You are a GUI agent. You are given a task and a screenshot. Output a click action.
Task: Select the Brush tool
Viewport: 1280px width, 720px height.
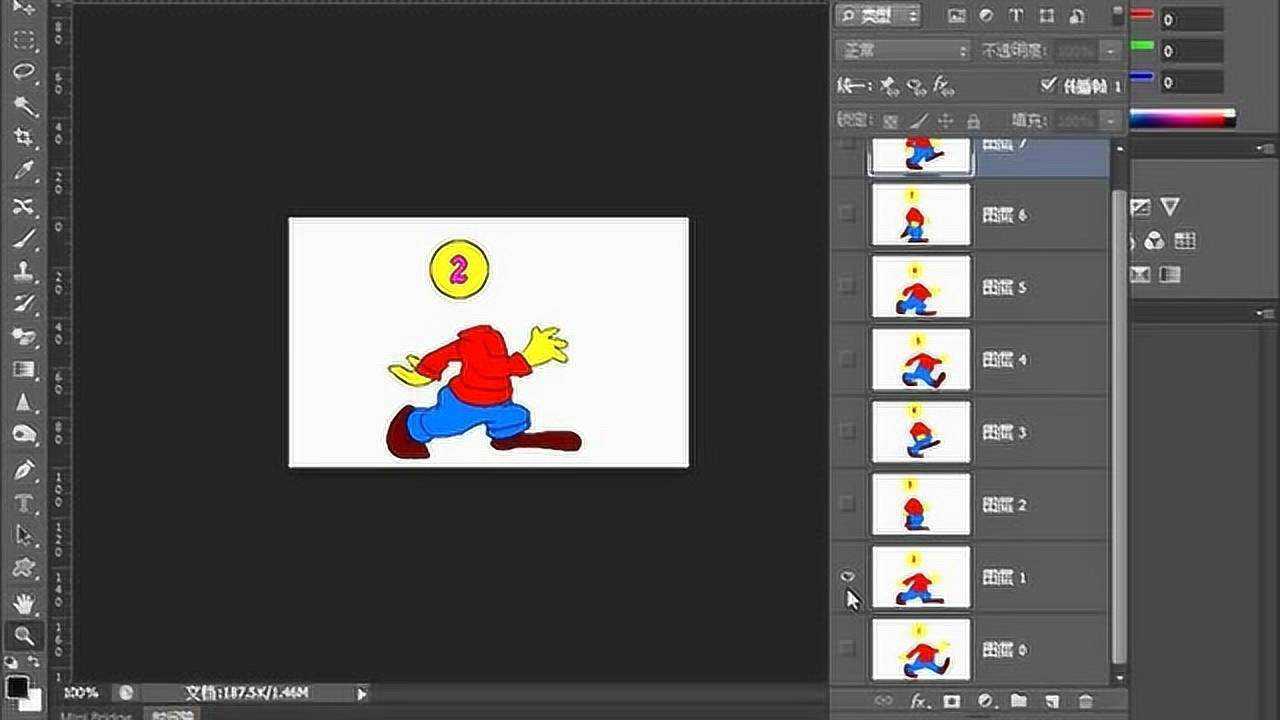pos(24,239)
